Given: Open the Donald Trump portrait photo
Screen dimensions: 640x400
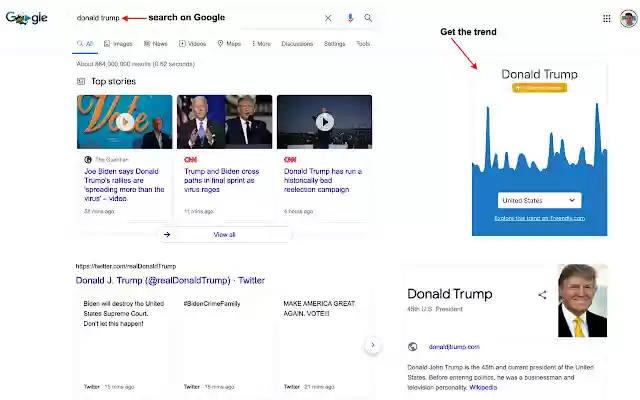Looking at the screenshot, I should (582, 301).
